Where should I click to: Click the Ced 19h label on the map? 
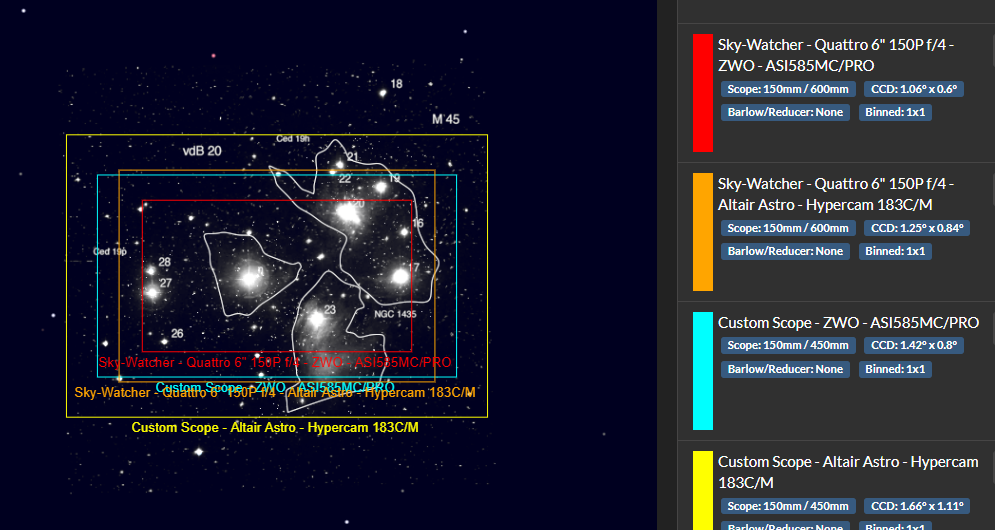[x=293, y=138]
